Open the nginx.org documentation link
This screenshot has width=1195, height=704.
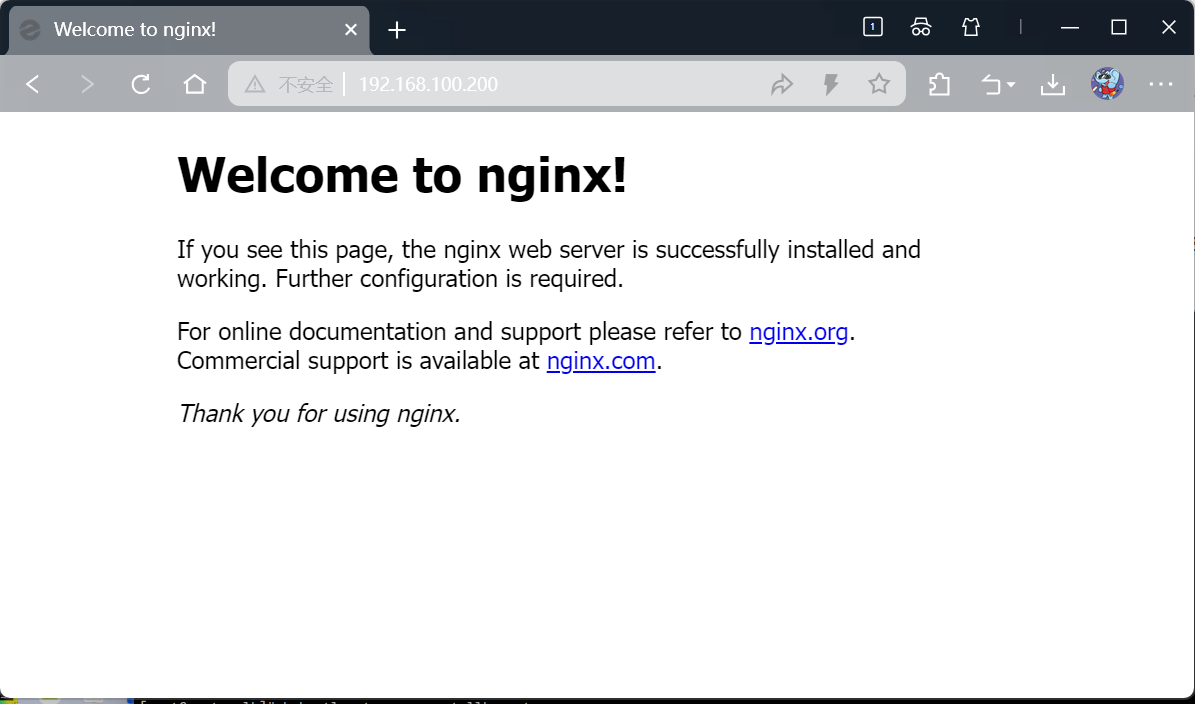coord(798,332)
